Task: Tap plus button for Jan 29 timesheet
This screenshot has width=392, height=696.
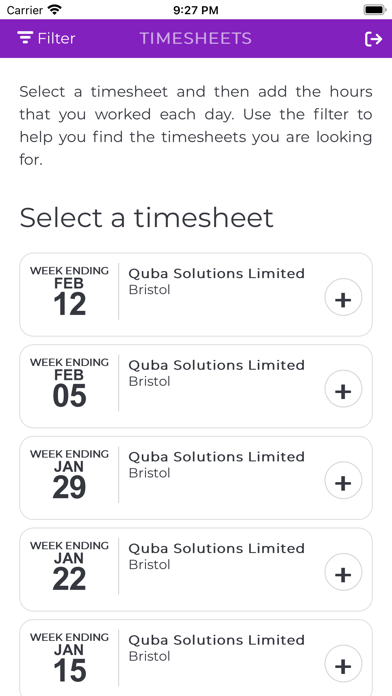Action: coord(343,480)
